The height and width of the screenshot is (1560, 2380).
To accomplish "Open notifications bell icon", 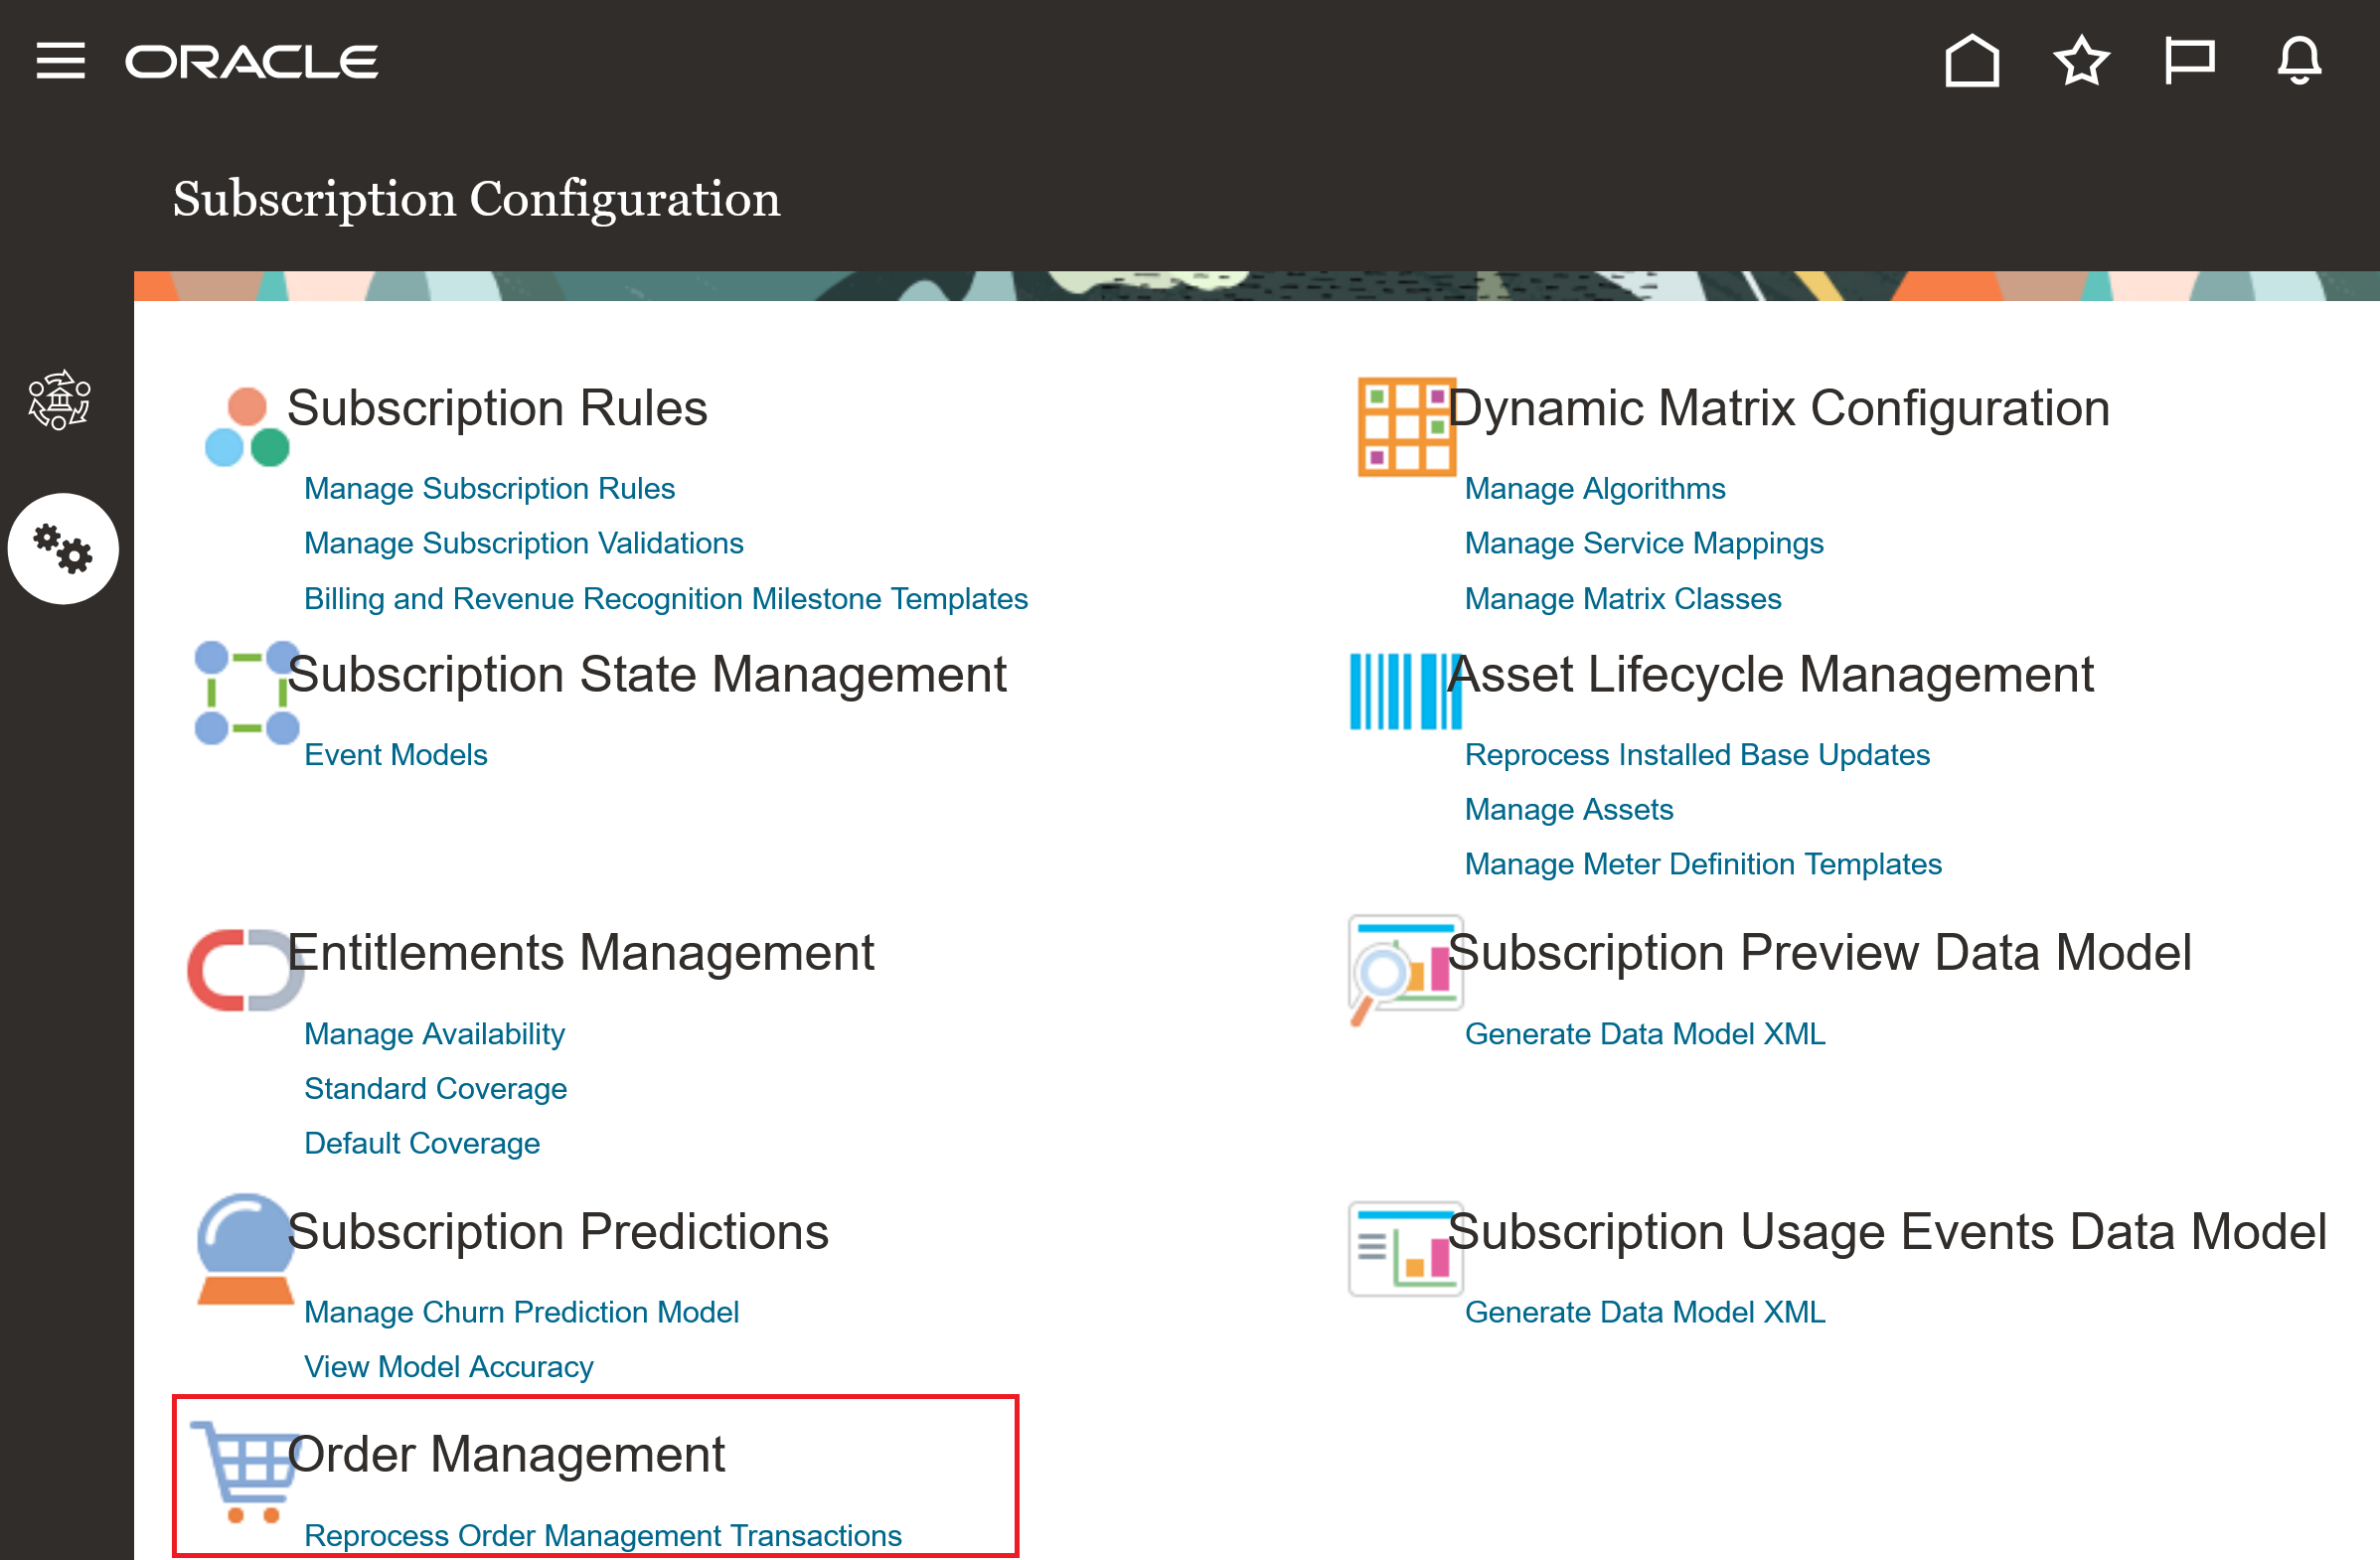I will [2298, 61].
